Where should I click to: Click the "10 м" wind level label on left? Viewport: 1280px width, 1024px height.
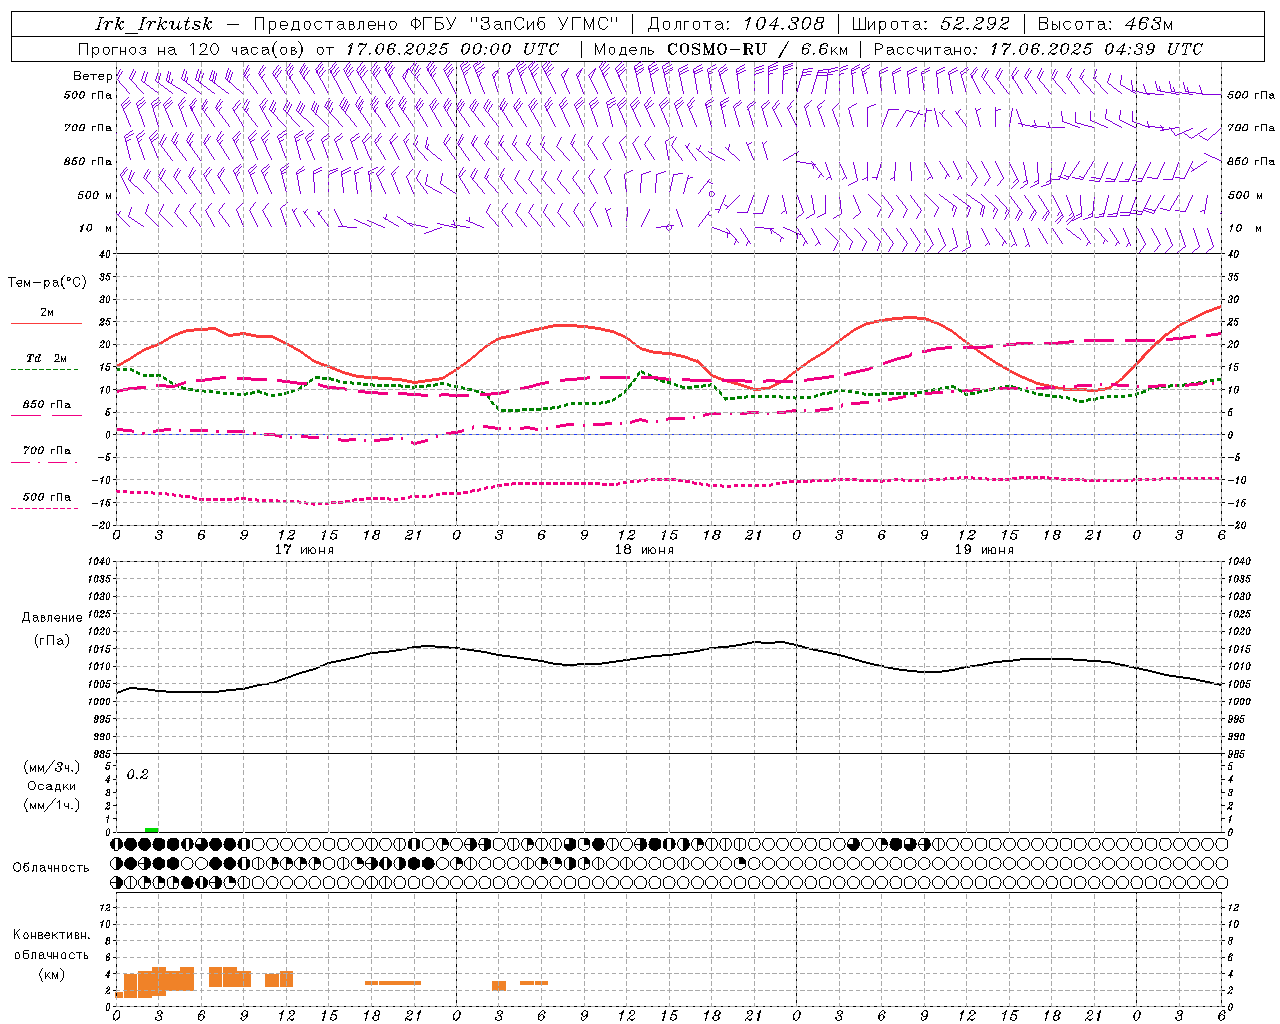pyautogui.click(x=95, y=228)
